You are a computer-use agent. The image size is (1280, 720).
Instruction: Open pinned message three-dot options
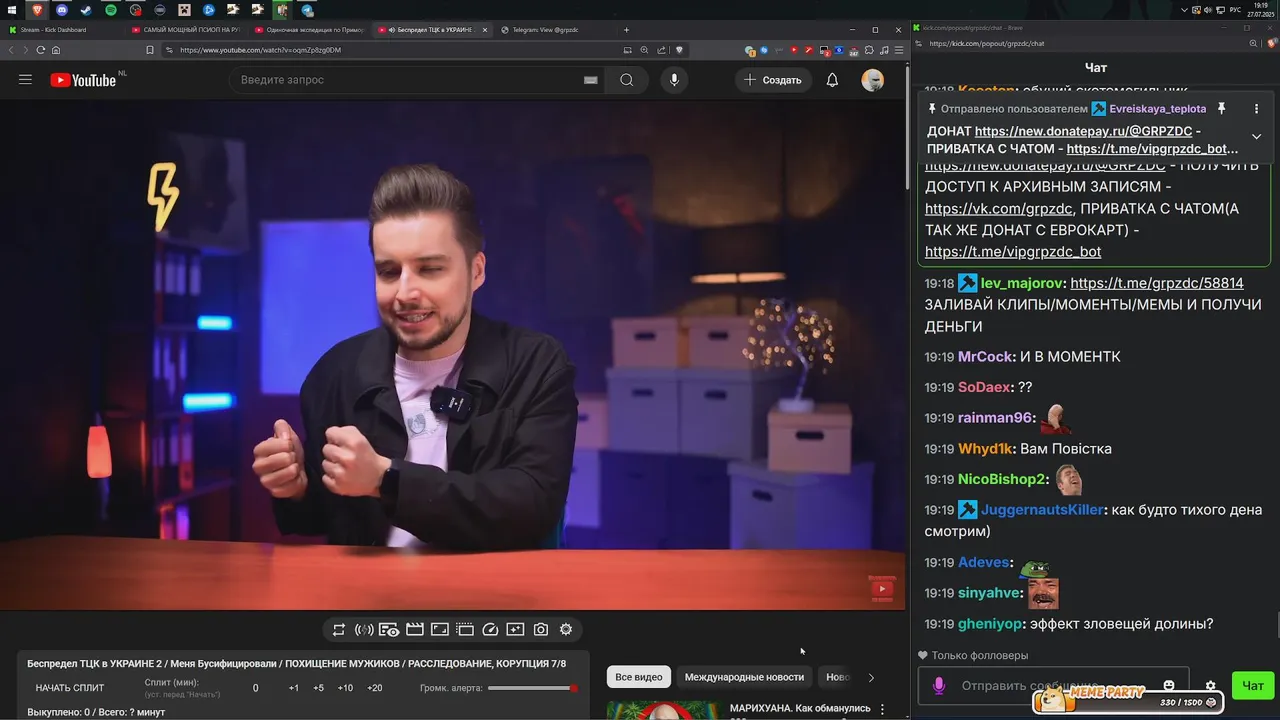[1257, 109]
